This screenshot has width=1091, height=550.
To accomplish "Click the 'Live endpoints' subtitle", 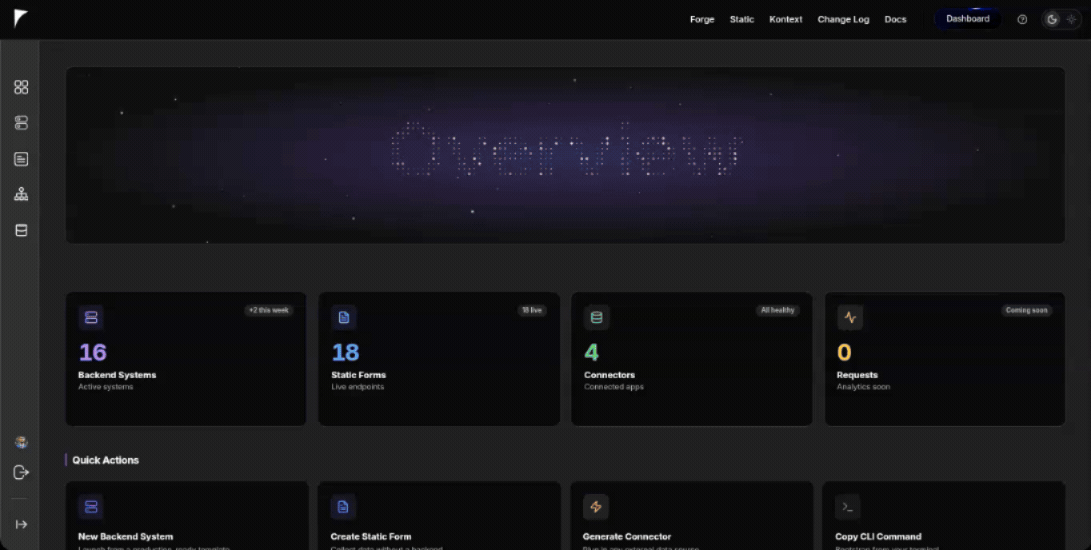I will [358, 386].
